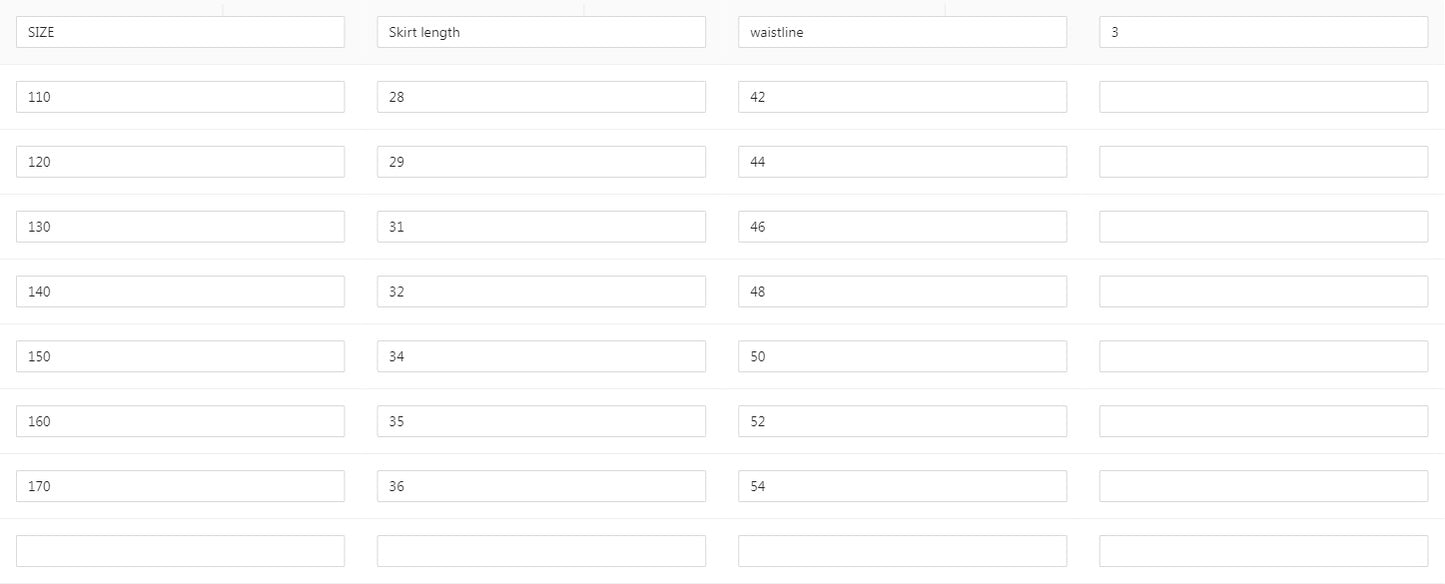This screenshot has height=584, width=1445.
Task: Select the size 140 cell
Action: 180,292
